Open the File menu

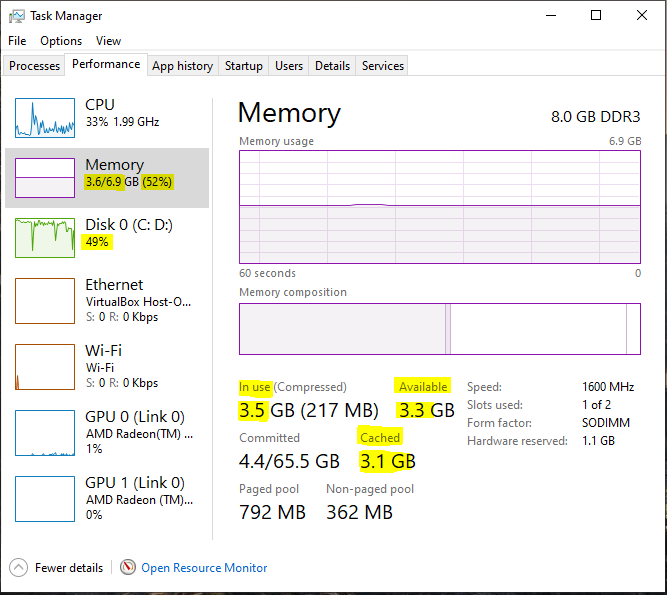[17, 41]
